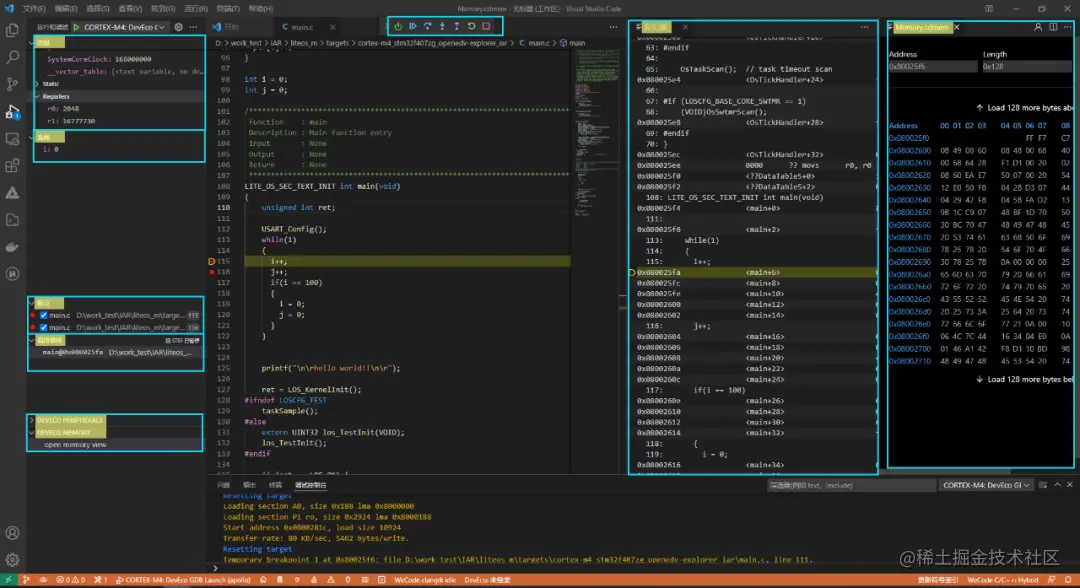Image resolution: width=1080 pixels, height=588 pixels.
Task: Open the Manage gear in activity bar
Action: 12,560
